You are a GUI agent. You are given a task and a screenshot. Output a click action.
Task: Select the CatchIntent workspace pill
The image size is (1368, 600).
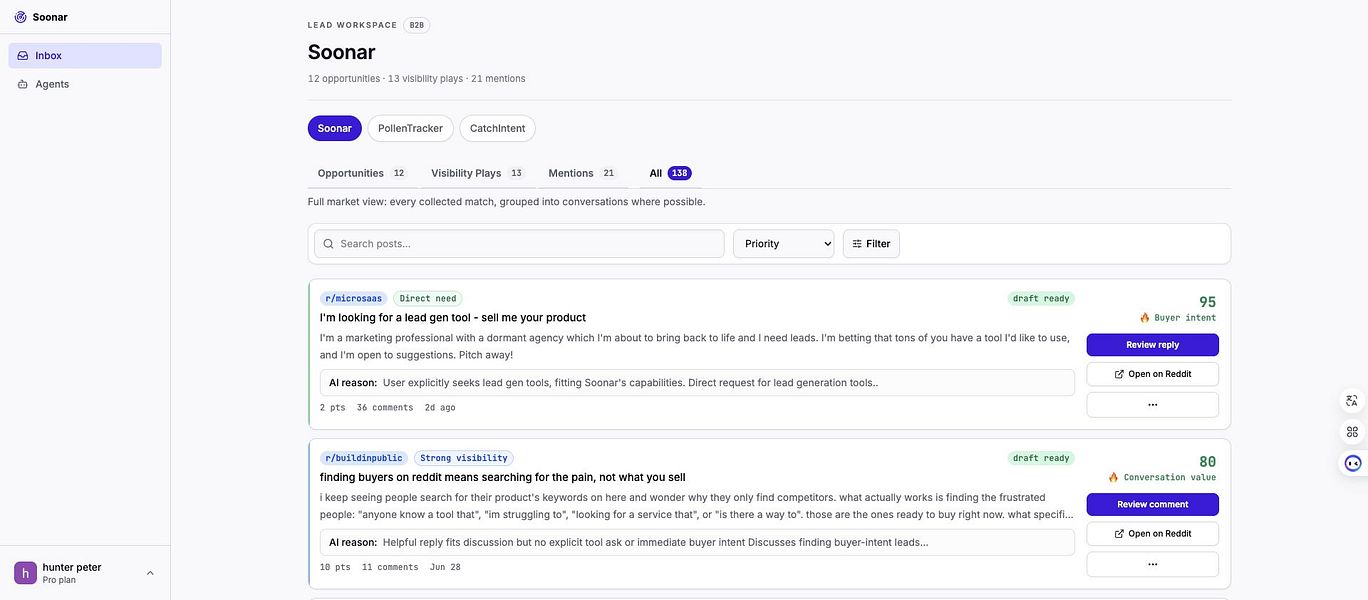(497, 128)
